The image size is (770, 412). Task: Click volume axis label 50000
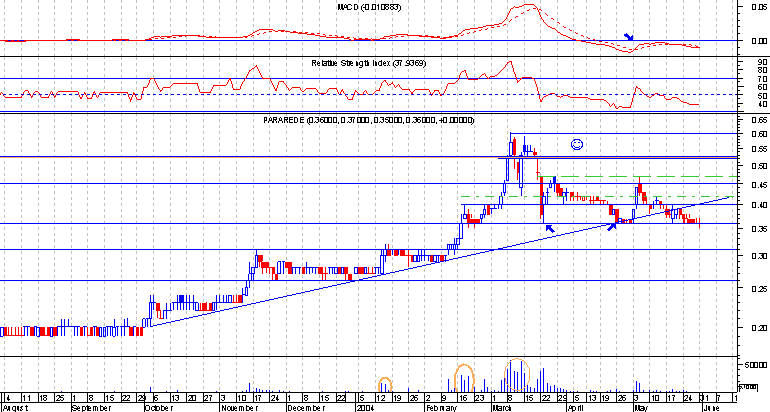[757, 365]
